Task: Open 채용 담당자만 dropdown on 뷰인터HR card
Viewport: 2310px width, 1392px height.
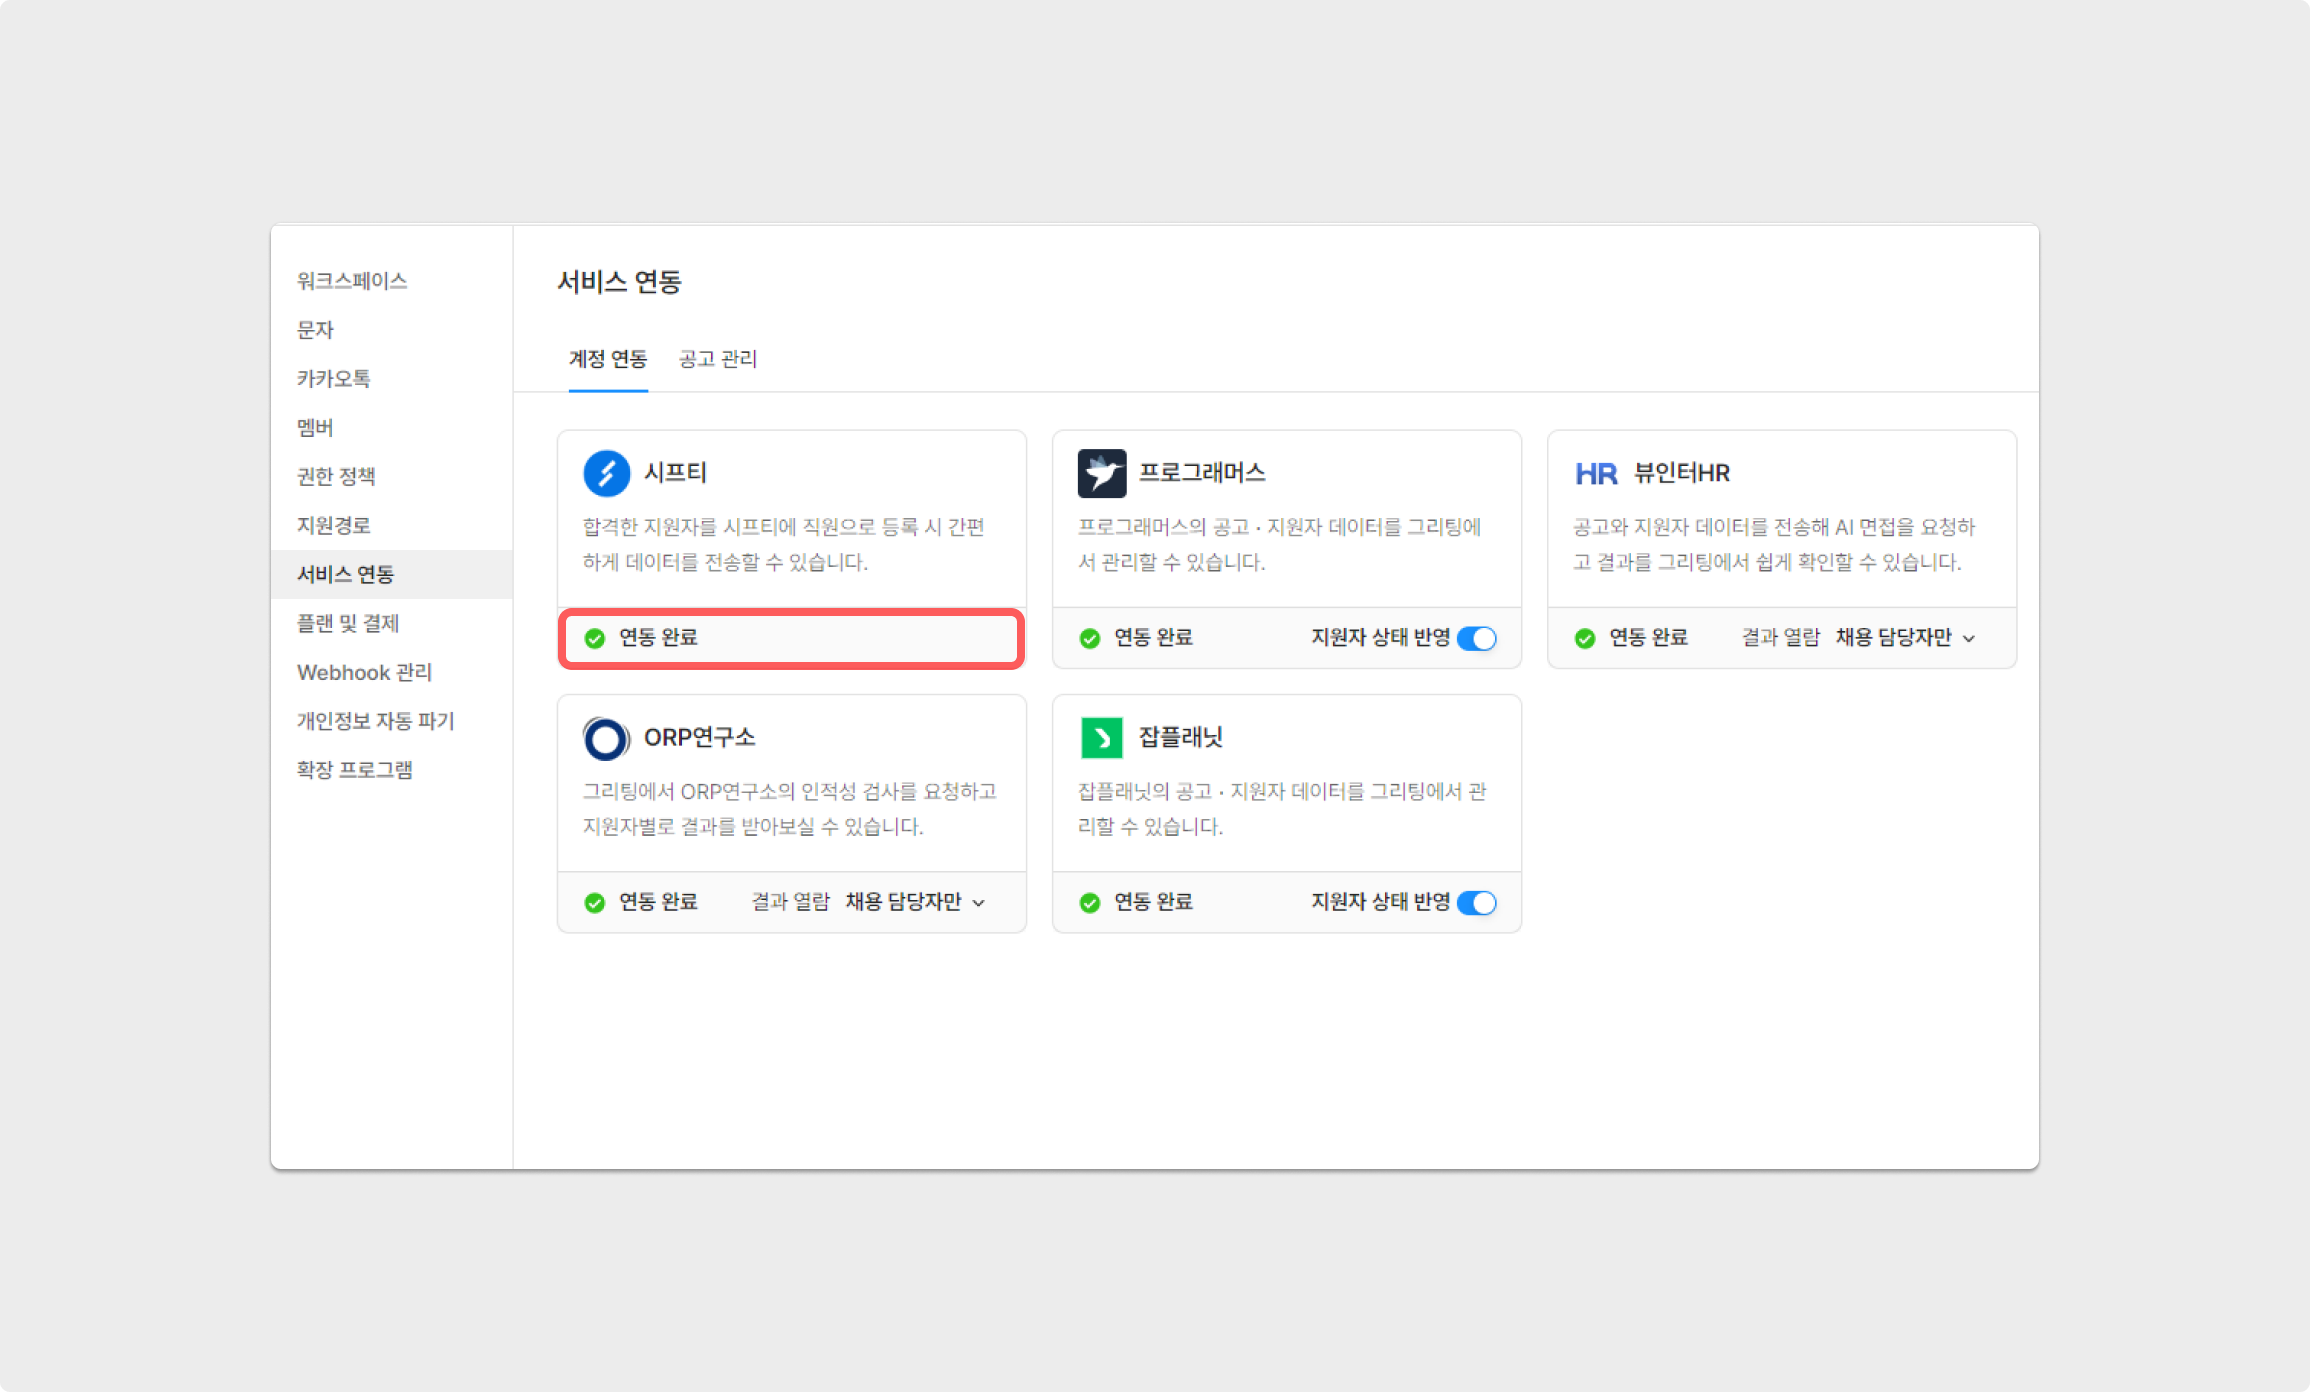Action: (1905, 638)
